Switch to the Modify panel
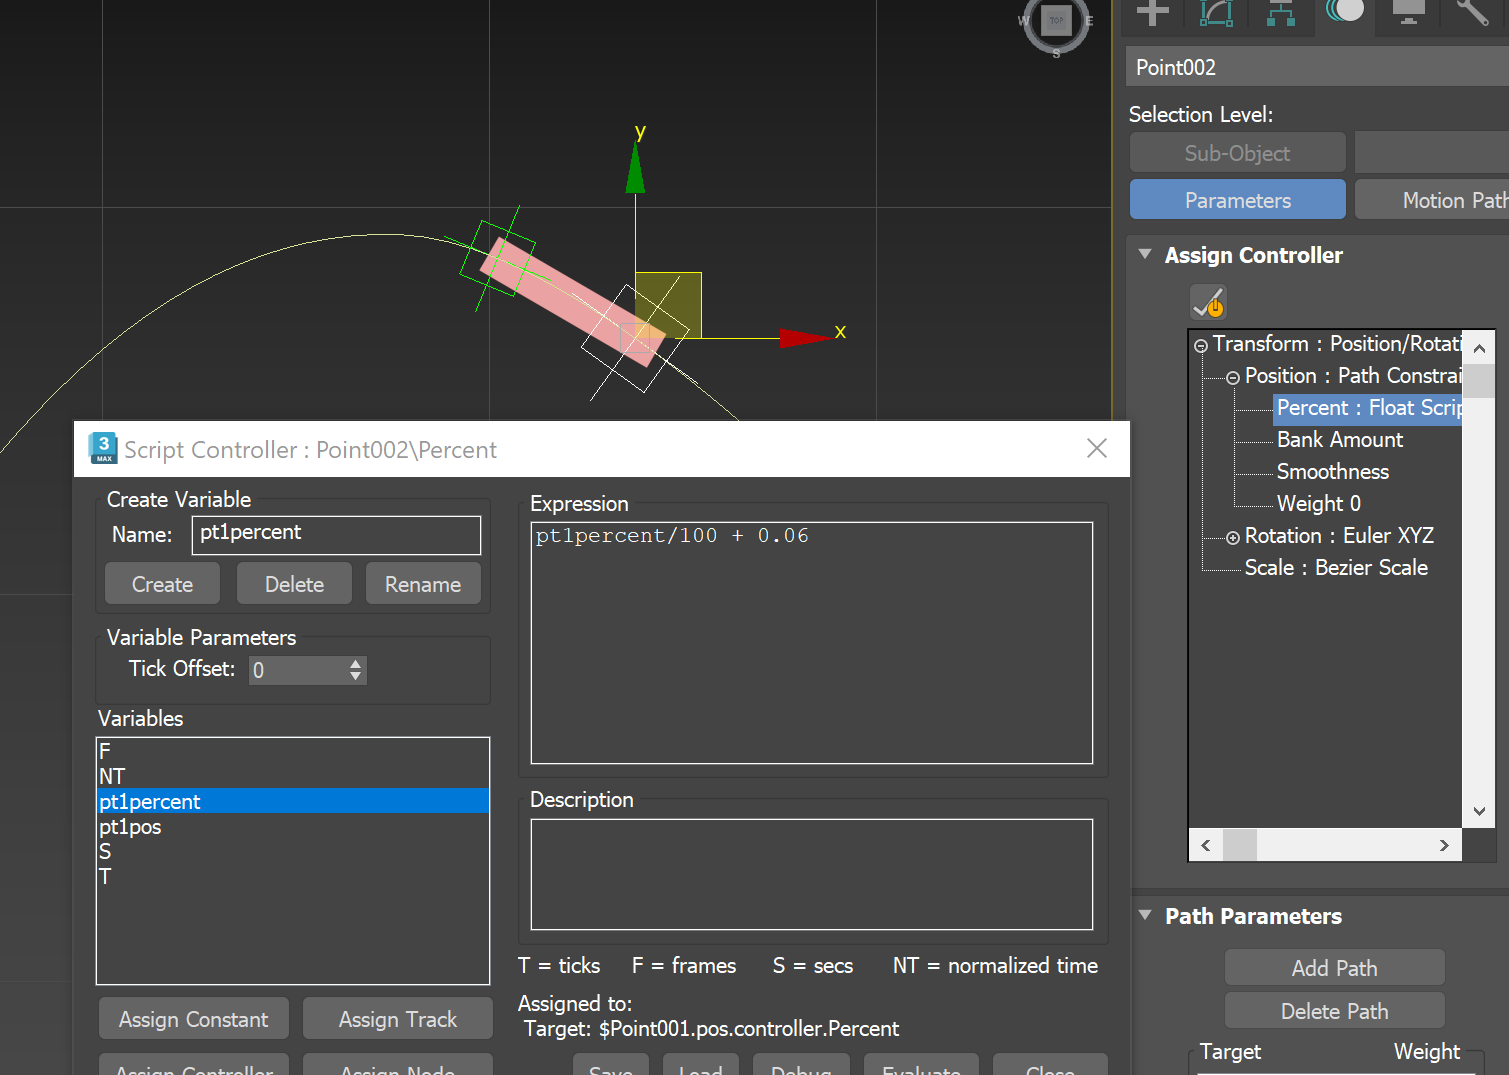The height and width of the screenshot is (1075, 1509). click(x=1215, y=13)
